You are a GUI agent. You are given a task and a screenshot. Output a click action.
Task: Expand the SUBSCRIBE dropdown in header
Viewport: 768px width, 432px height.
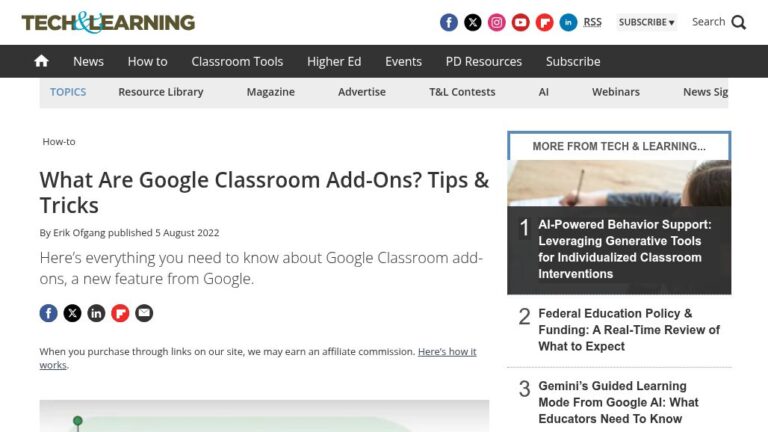(x=647, y=23)
